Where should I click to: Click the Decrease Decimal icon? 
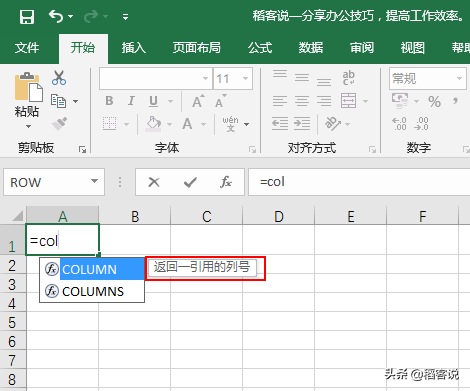point(421,124)
